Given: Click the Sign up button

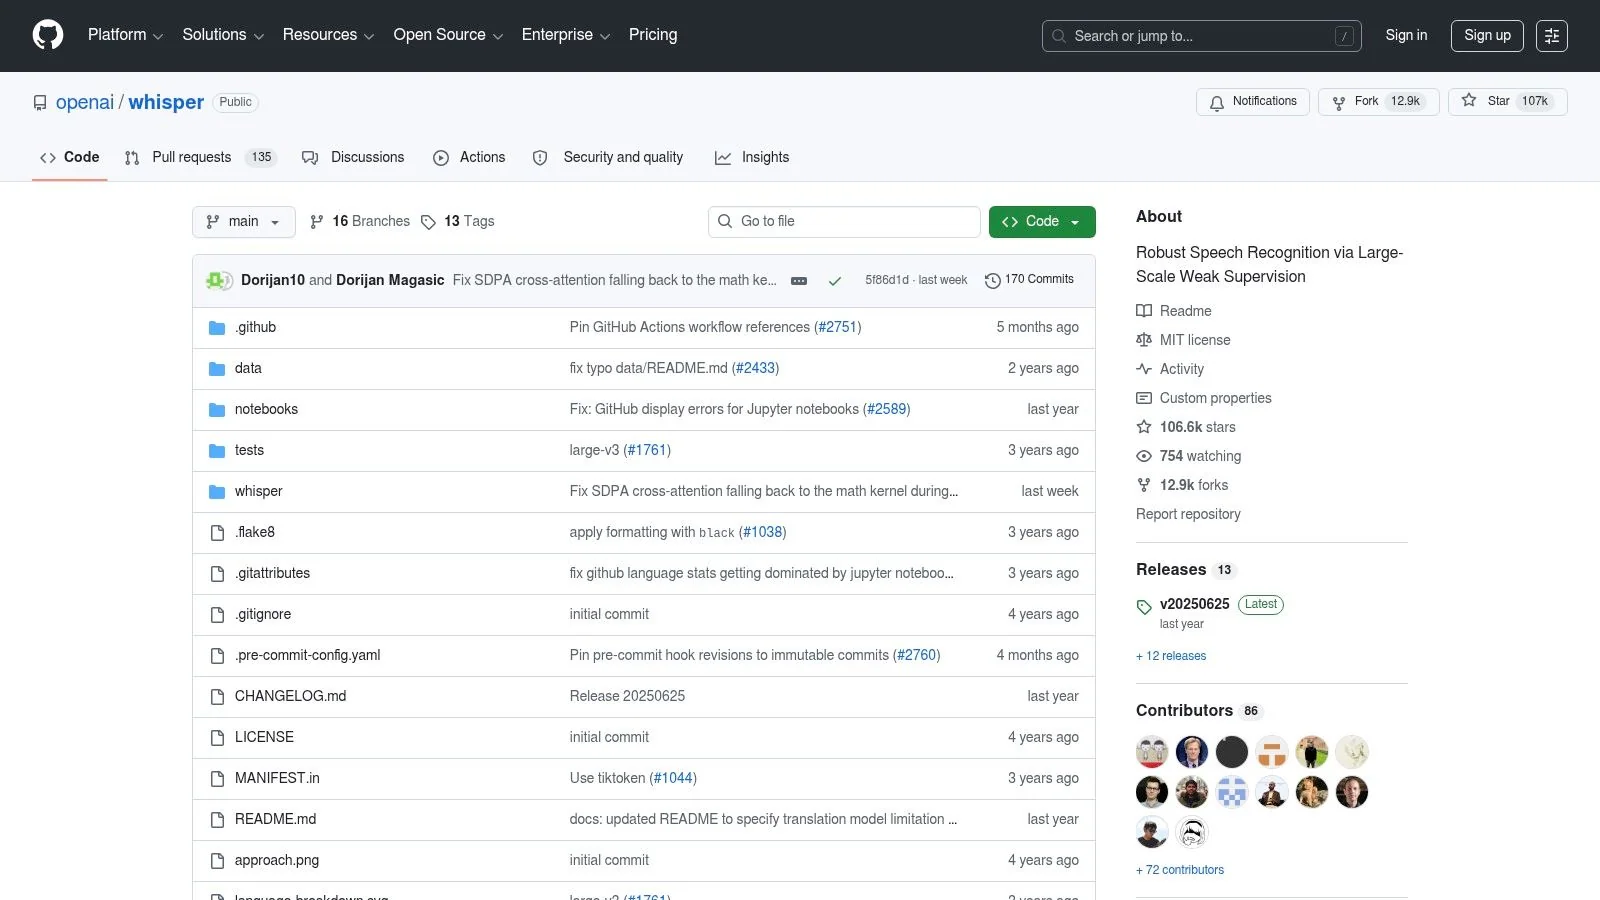Looking at the screenshot, I should click(1488, 36).
